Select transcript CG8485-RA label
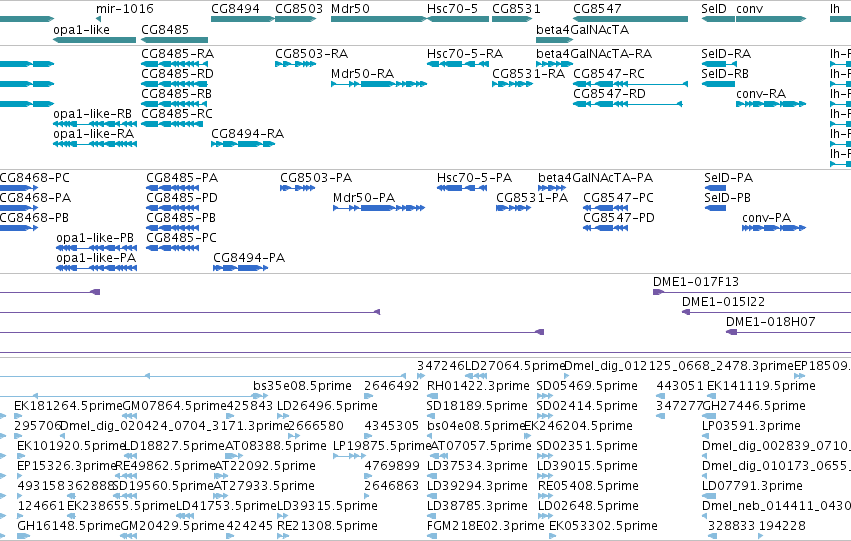This screenshot has height=541, width=851. click(177, 54)
